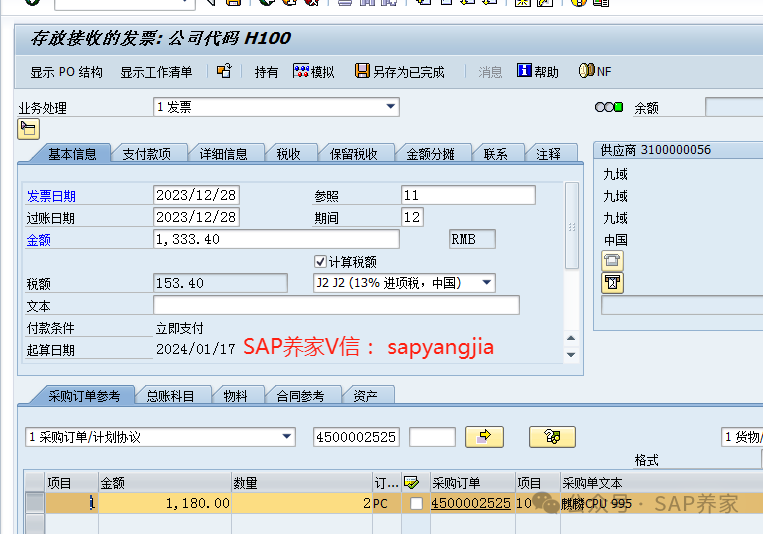
Task: Click the 持有 hold button
Action: click(266, 72)
